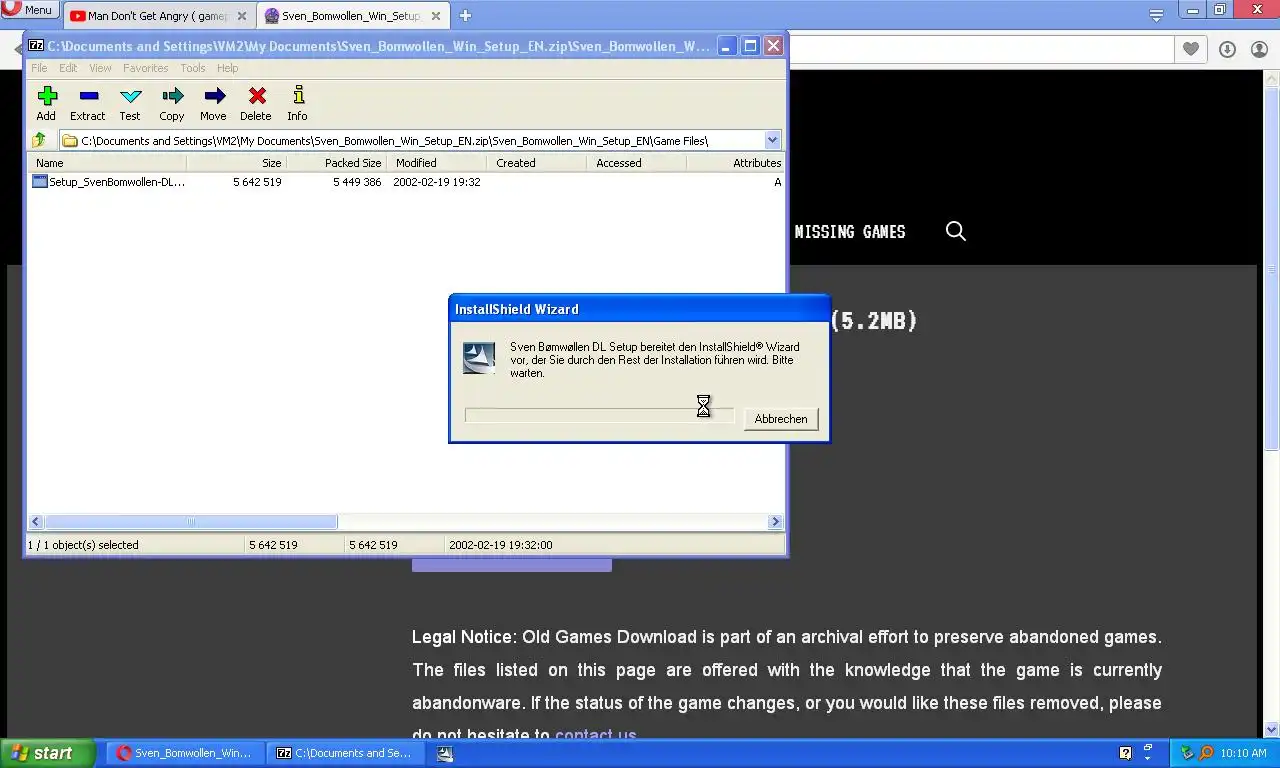Screen dimensions: 1280x768
Task: Click the Copy toolbar icon
Action: [x=172, y=96]
